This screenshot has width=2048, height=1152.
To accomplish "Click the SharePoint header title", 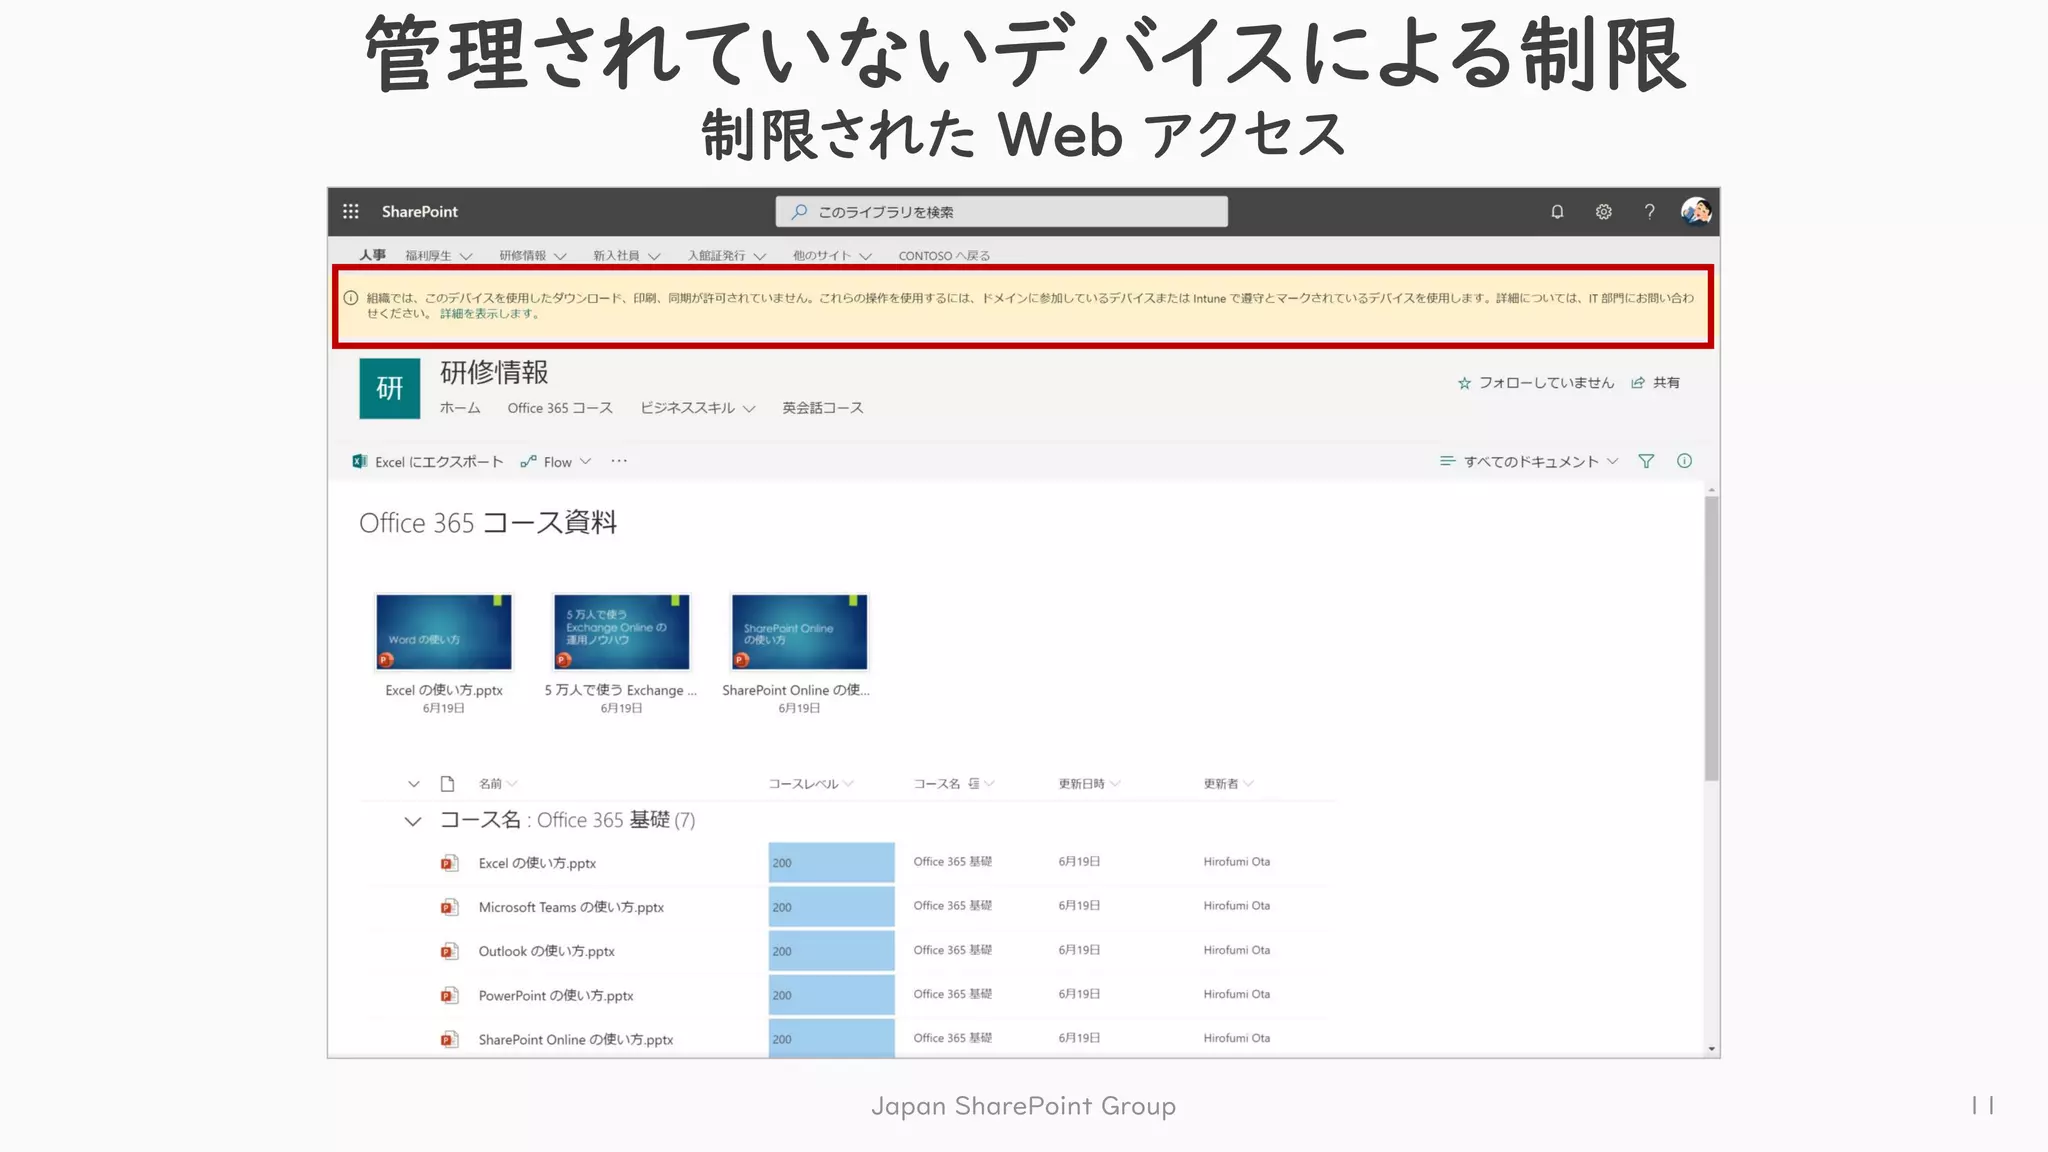I will point(420,211).
